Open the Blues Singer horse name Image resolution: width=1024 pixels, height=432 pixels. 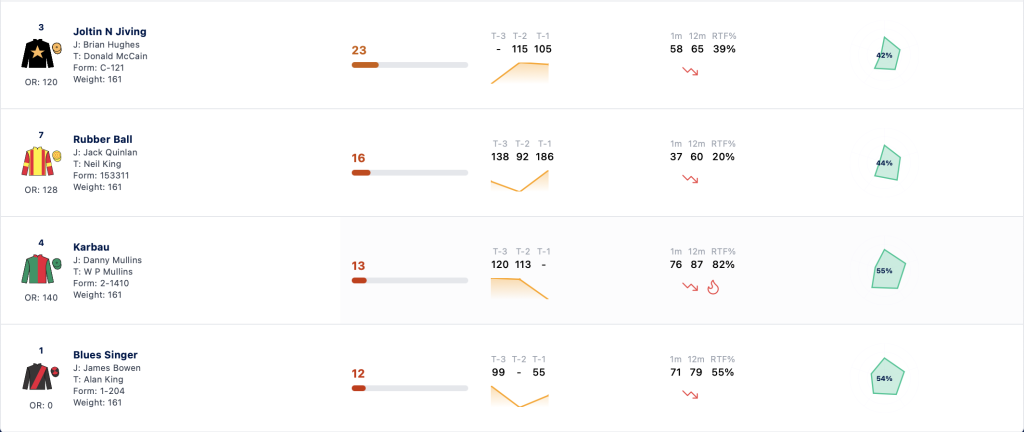[x=105, y=354]
